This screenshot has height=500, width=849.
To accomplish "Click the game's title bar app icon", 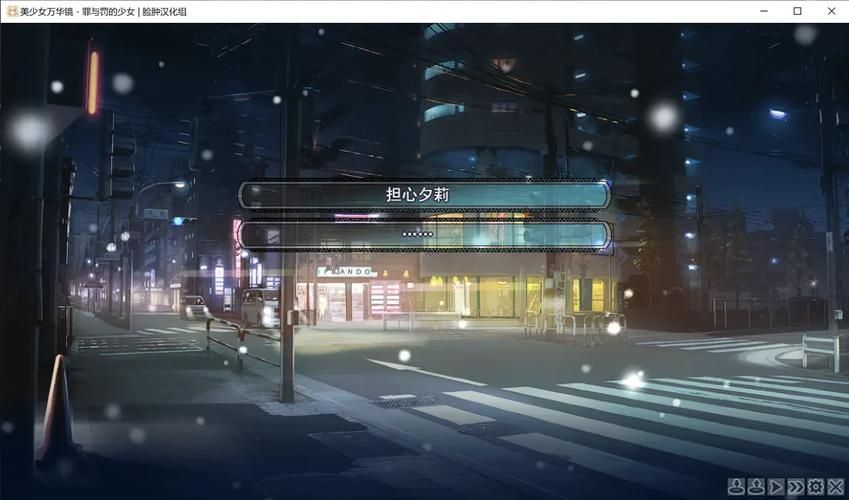I will pyautogui.click(x=12, y=11).
